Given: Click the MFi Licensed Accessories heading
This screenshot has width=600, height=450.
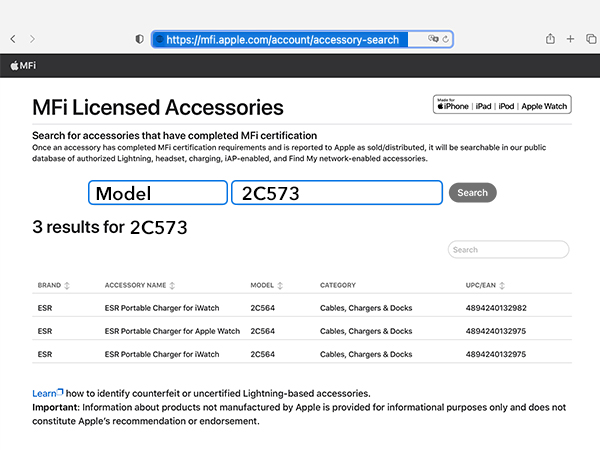Looking at the screenshot, I should coord(158,107).
